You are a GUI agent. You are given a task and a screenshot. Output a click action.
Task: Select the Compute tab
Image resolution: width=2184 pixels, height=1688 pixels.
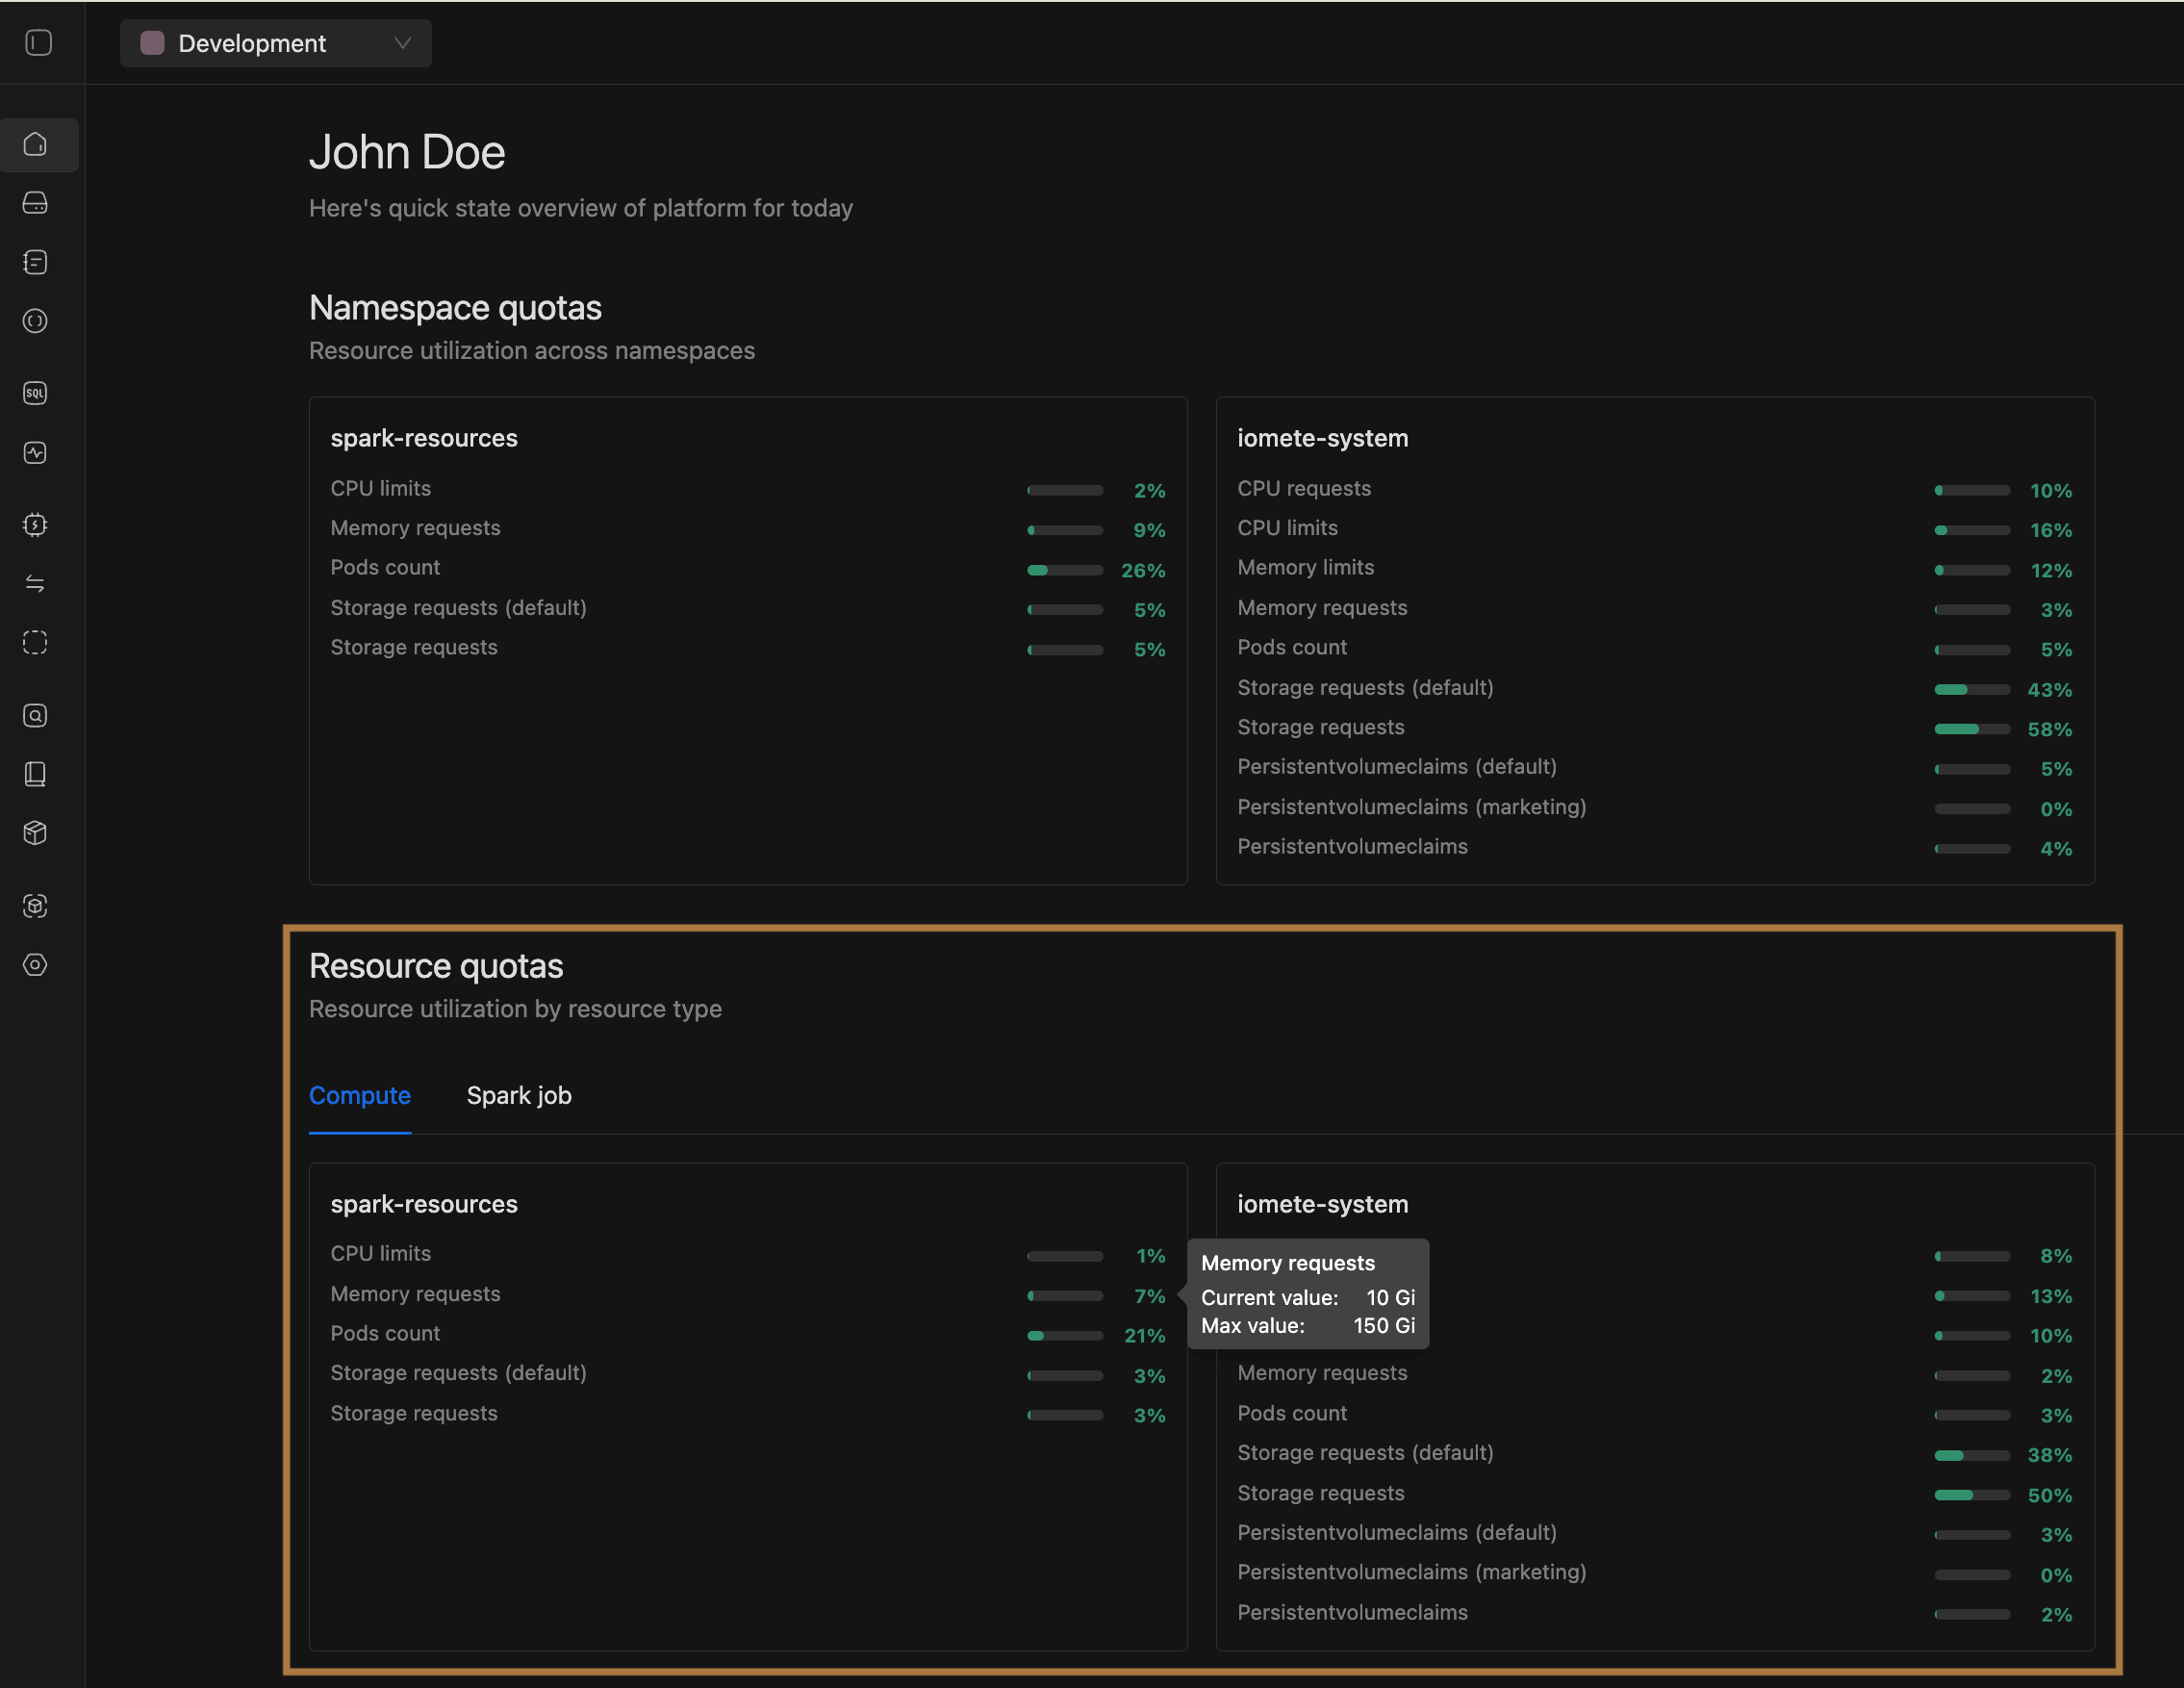pyautogui.click(x=359, y=1096)
